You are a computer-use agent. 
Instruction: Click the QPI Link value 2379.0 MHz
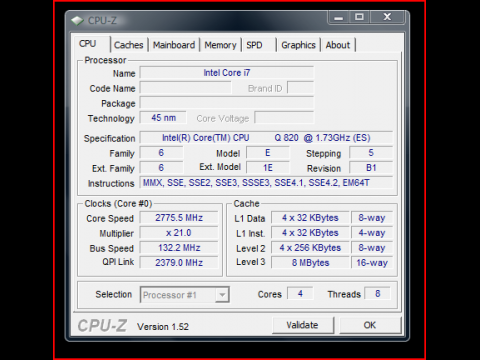coord(179,263)
